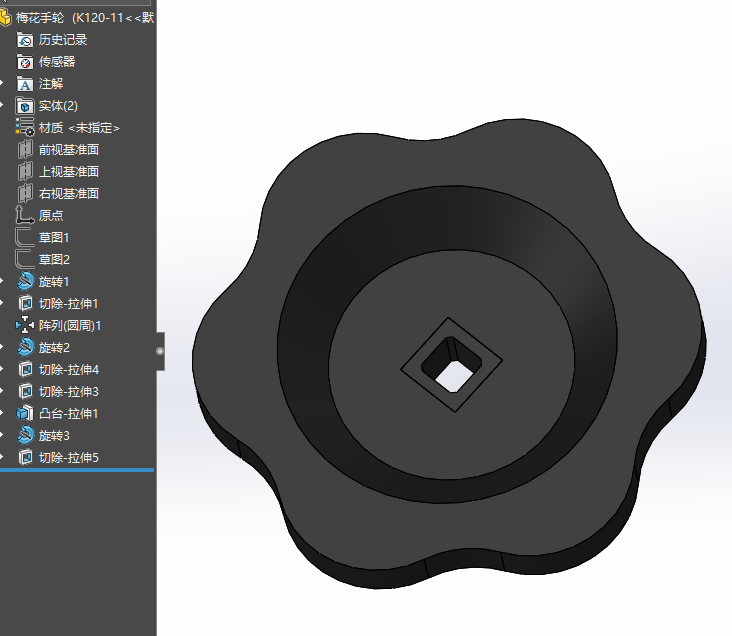Click the 梅花手轮 part icon at tree top
Image resolution: width=732 pixels, height=636 pixels.
[5, 18]
